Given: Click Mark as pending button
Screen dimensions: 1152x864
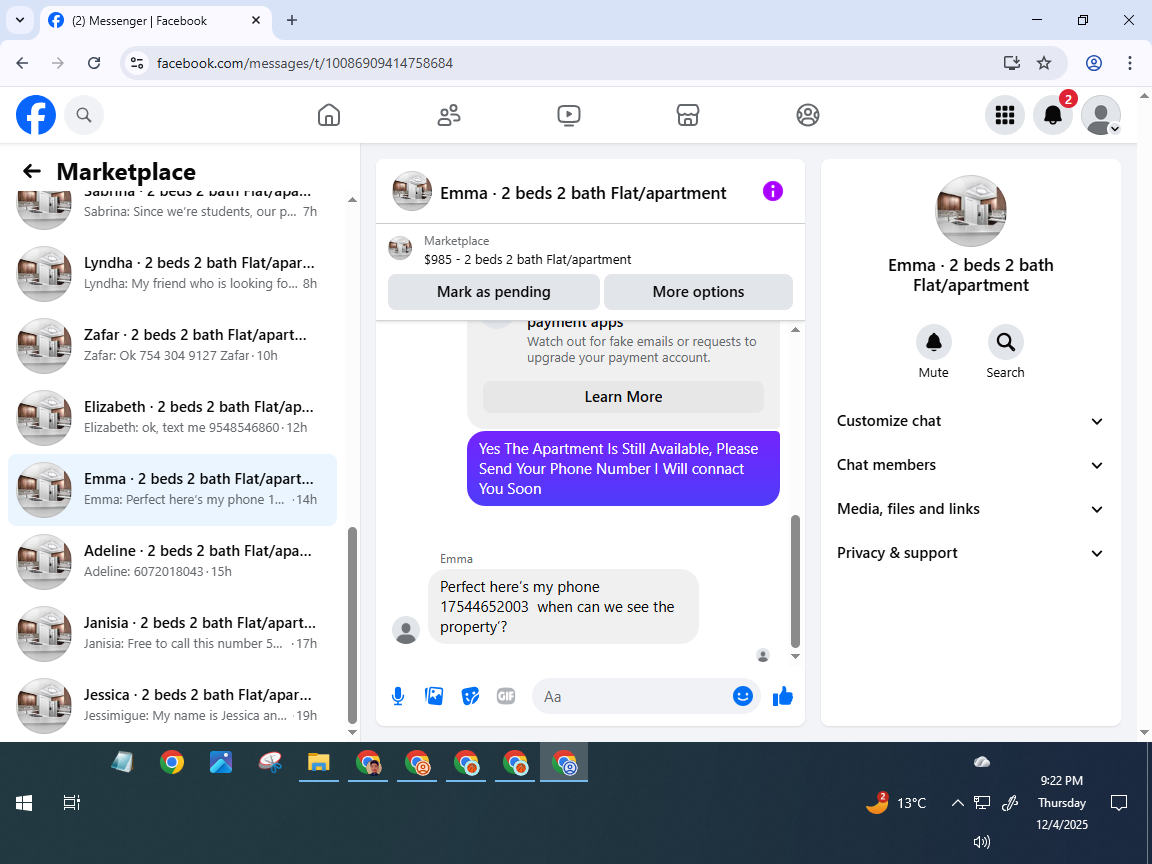Looking at the screenshot, I should [x=494, y=292].
